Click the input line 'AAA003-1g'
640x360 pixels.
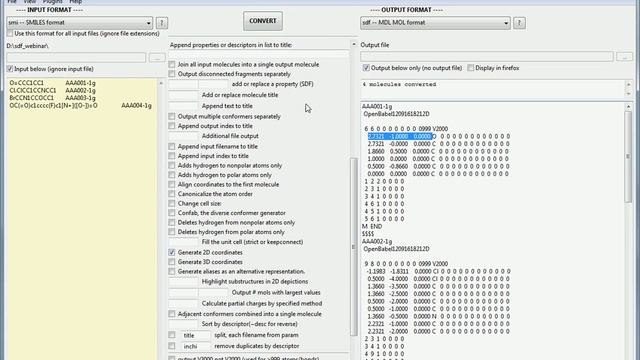click(52, 98)
